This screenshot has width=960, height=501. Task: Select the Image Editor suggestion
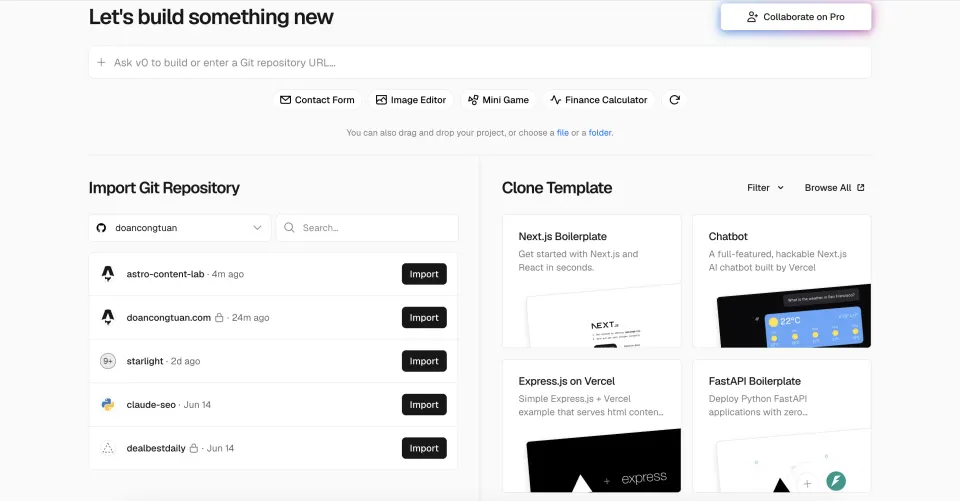click(x=411, y=100)
